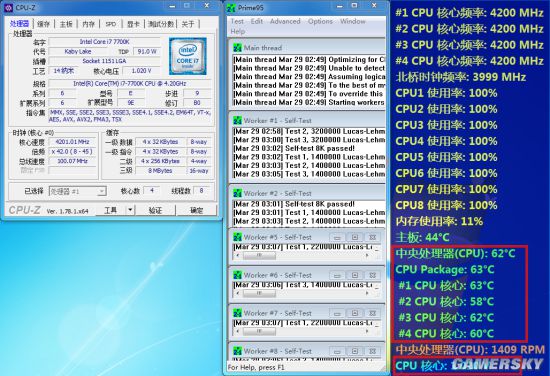This screenshot has width=550, height=376.
Task: Click the Prime95 title bar icon
Action: click(231, 8)
